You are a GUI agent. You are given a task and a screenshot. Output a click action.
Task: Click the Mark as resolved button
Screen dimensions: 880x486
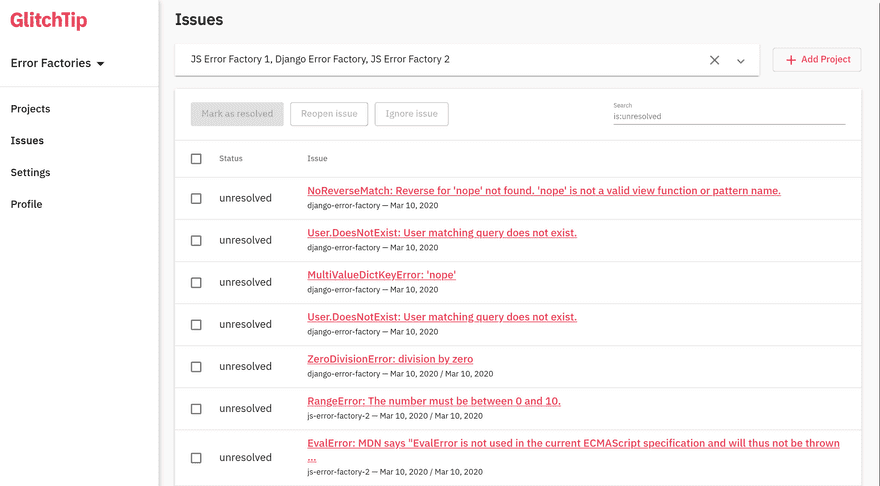pos(237,114)
